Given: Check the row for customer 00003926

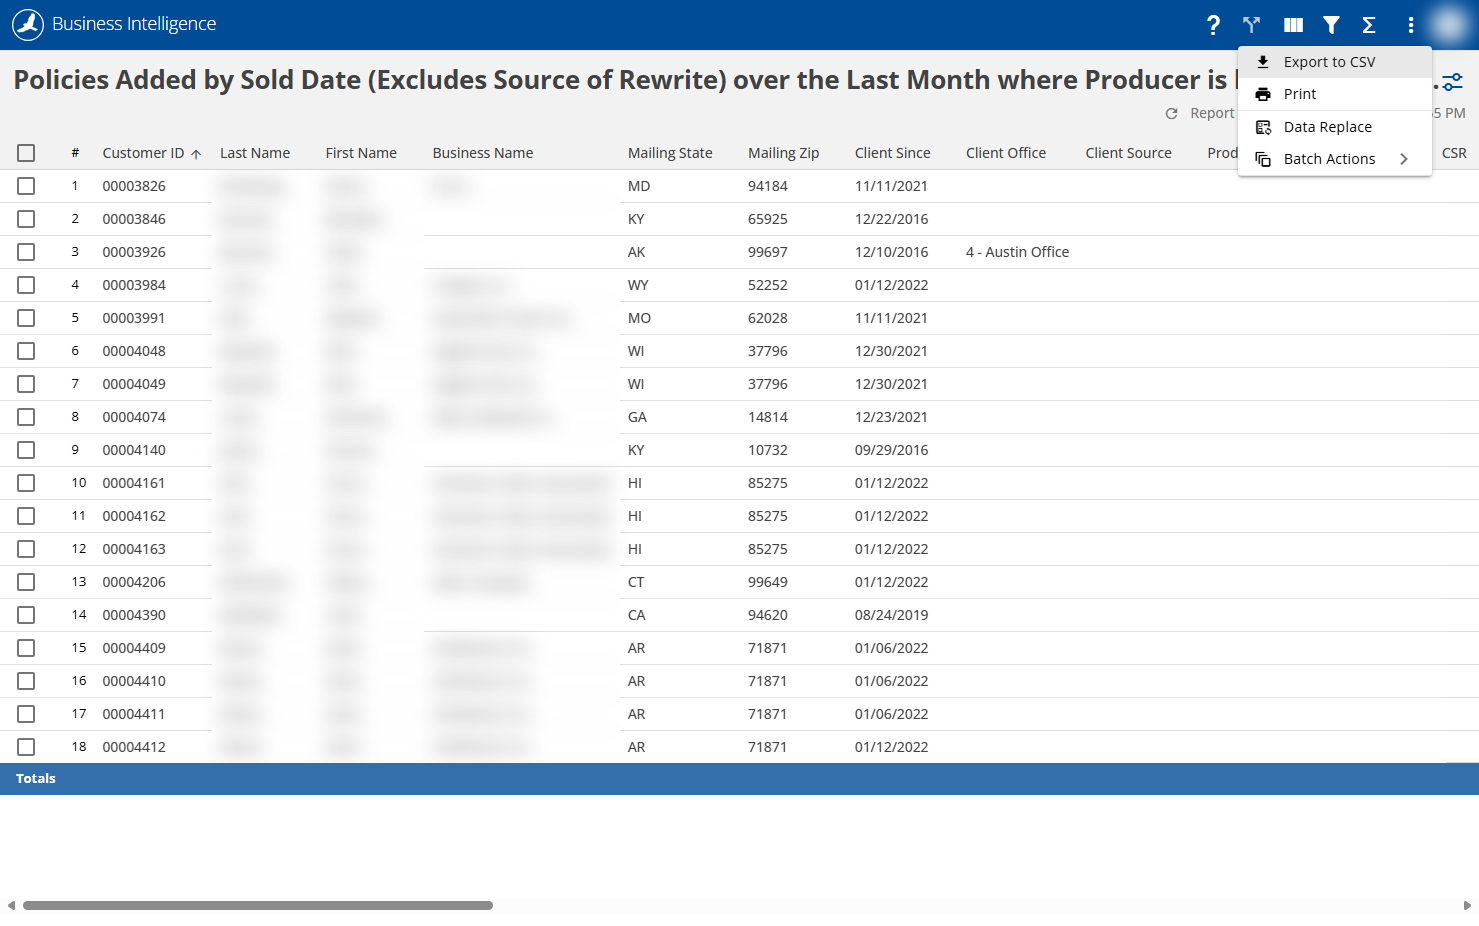Looking at the screenshot, I should (x=26, y=252).
